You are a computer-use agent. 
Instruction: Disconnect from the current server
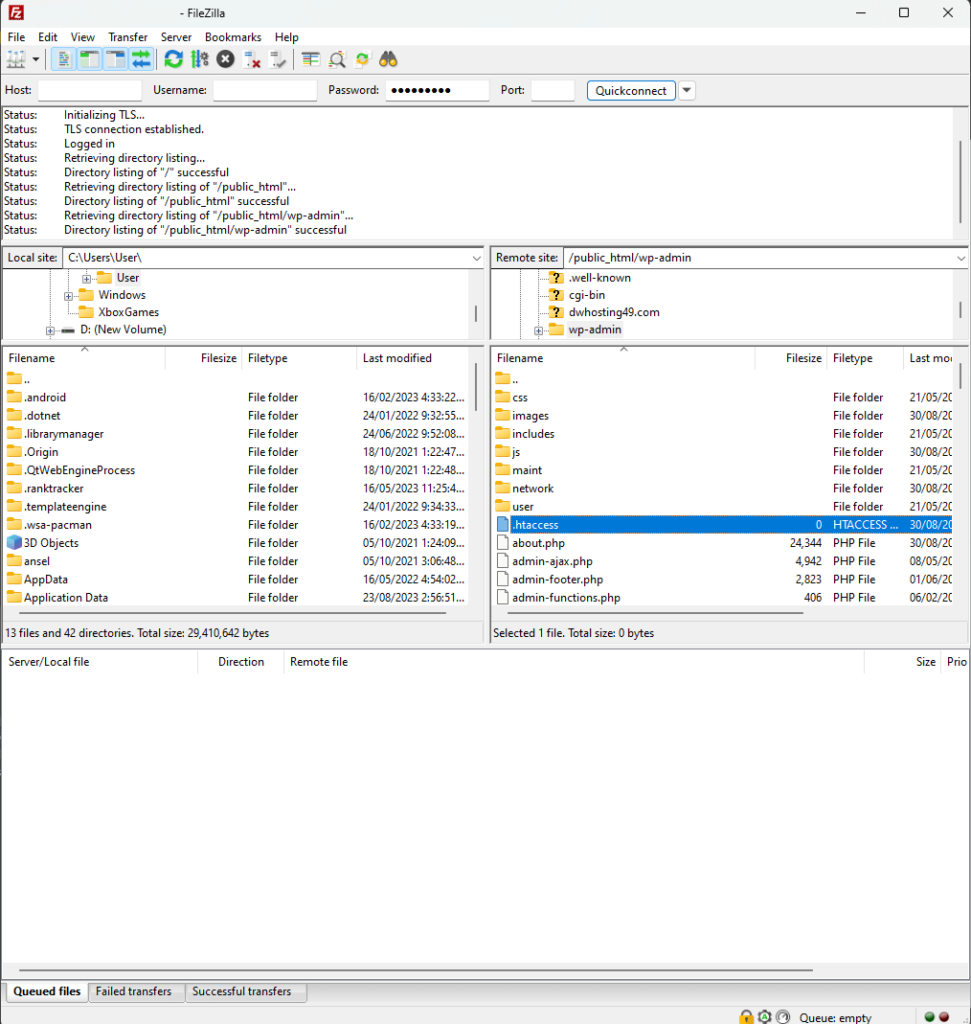pos(252,59)
